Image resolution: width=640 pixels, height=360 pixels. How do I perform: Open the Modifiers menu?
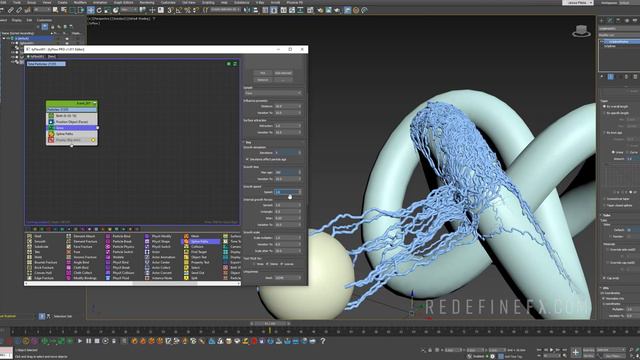click(80, 2)
